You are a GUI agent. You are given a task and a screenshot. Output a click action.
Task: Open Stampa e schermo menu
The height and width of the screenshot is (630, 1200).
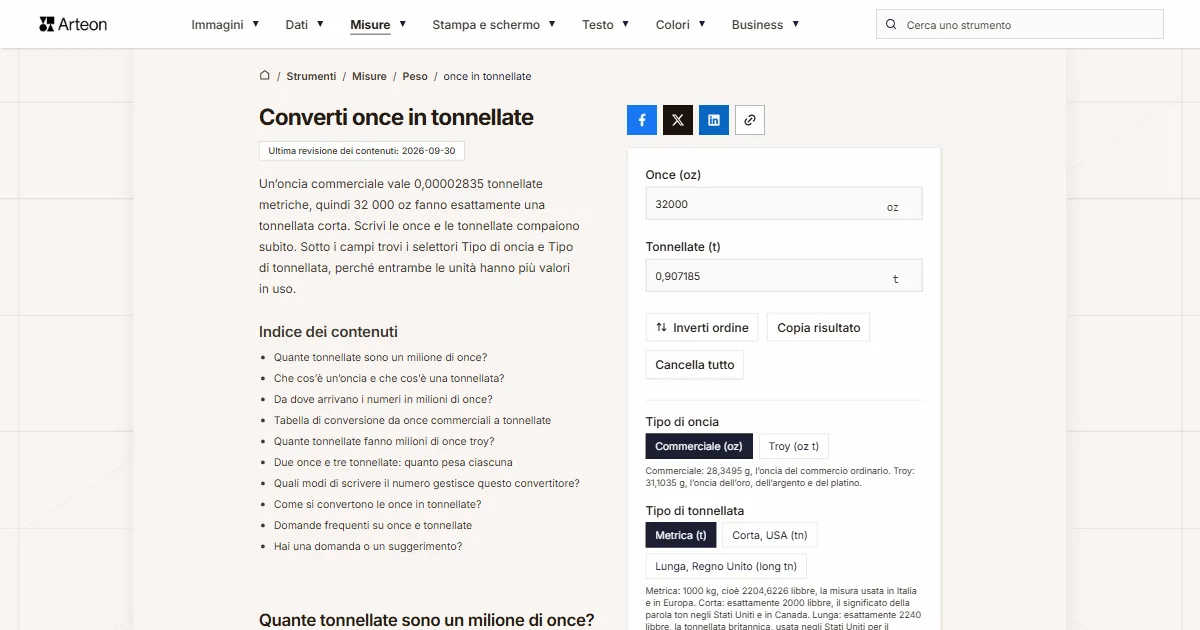click(486, 25)
